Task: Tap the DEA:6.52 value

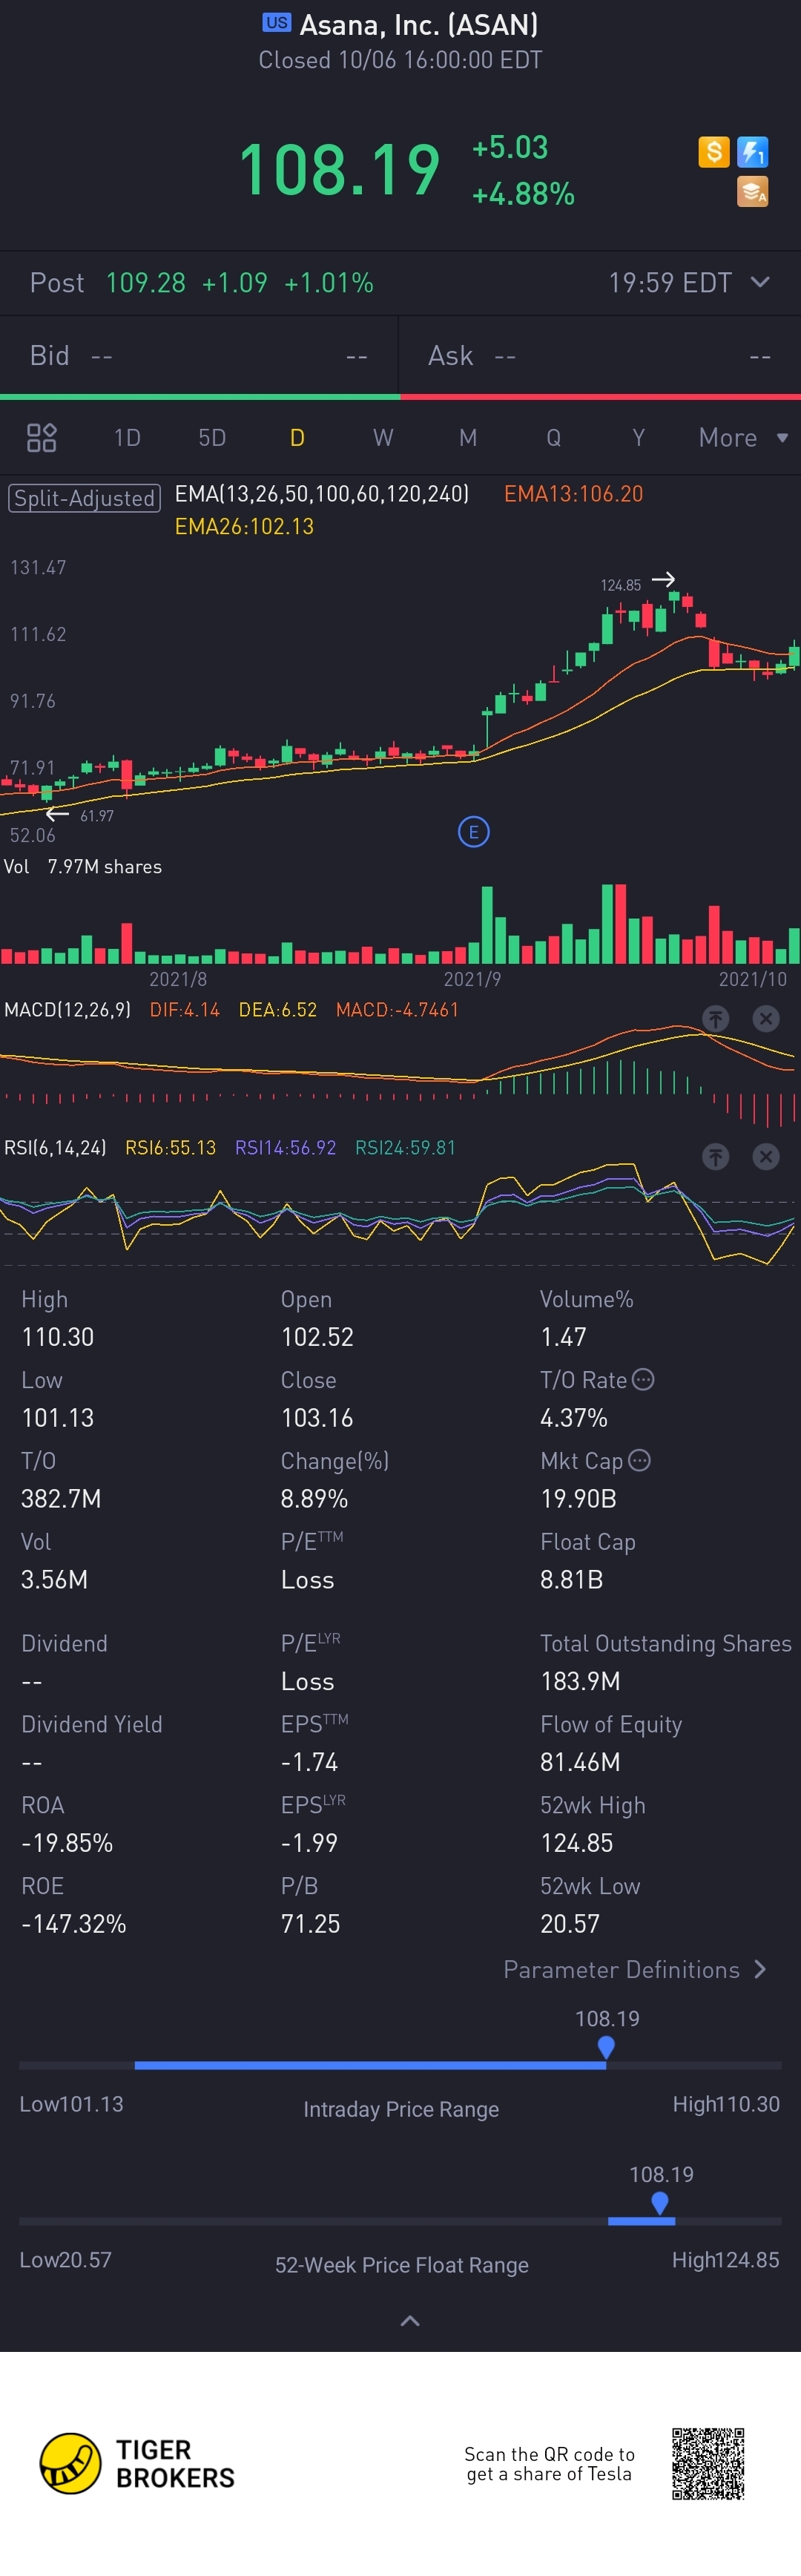Action: [x=278, y=1010]
